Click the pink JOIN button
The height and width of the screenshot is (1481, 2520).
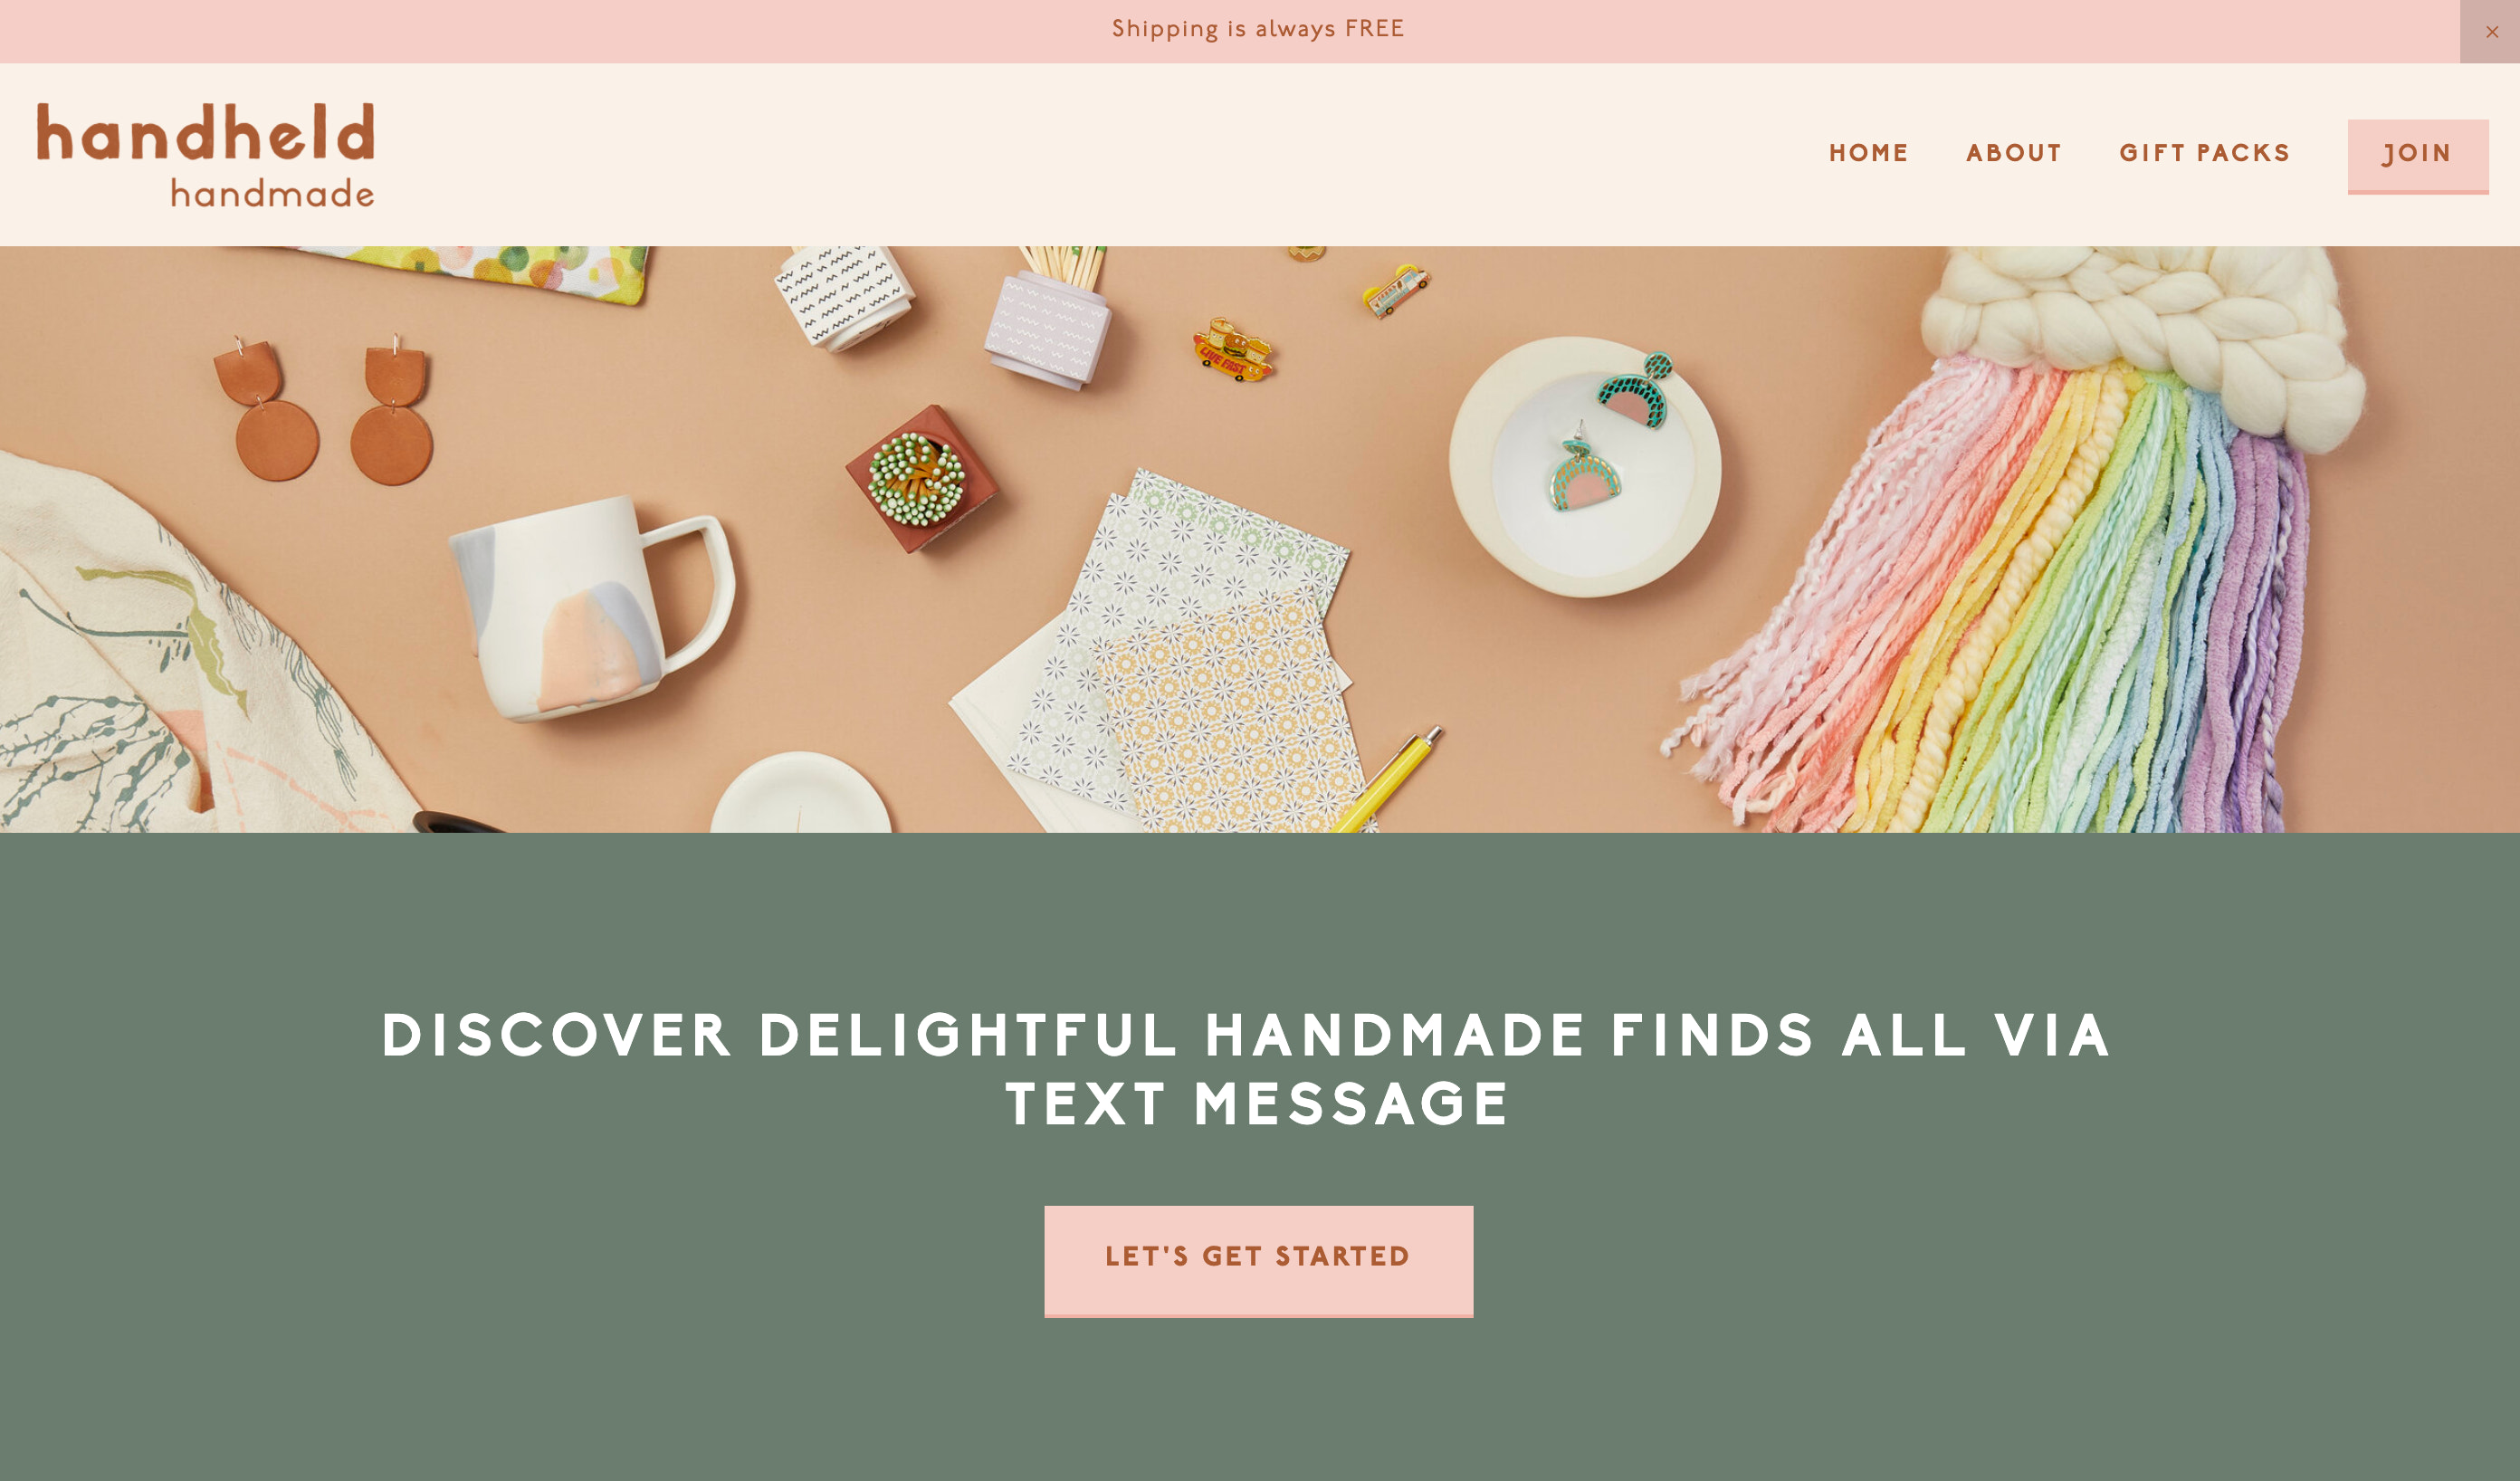2417,156
